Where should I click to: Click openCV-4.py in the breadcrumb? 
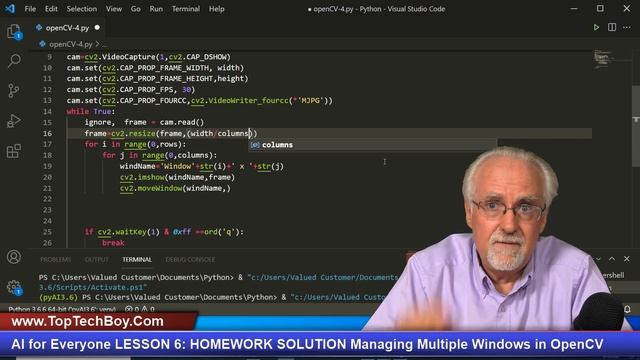coord(70,44)
